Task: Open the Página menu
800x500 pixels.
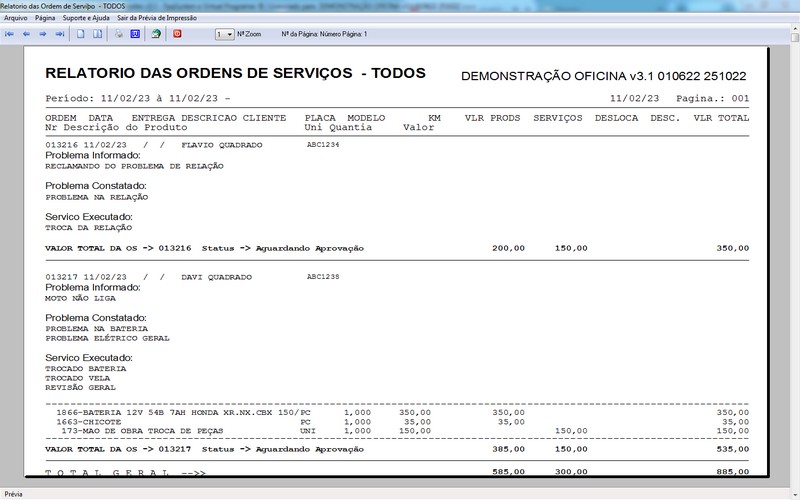Action: pos(45,18)
